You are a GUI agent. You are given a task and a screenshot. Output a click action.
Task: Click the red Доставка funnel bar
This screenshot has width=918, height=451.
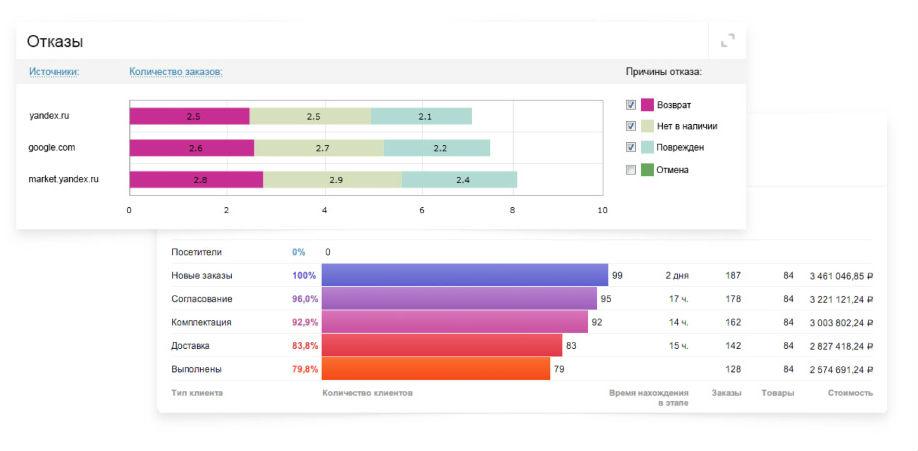coord(441,345)
